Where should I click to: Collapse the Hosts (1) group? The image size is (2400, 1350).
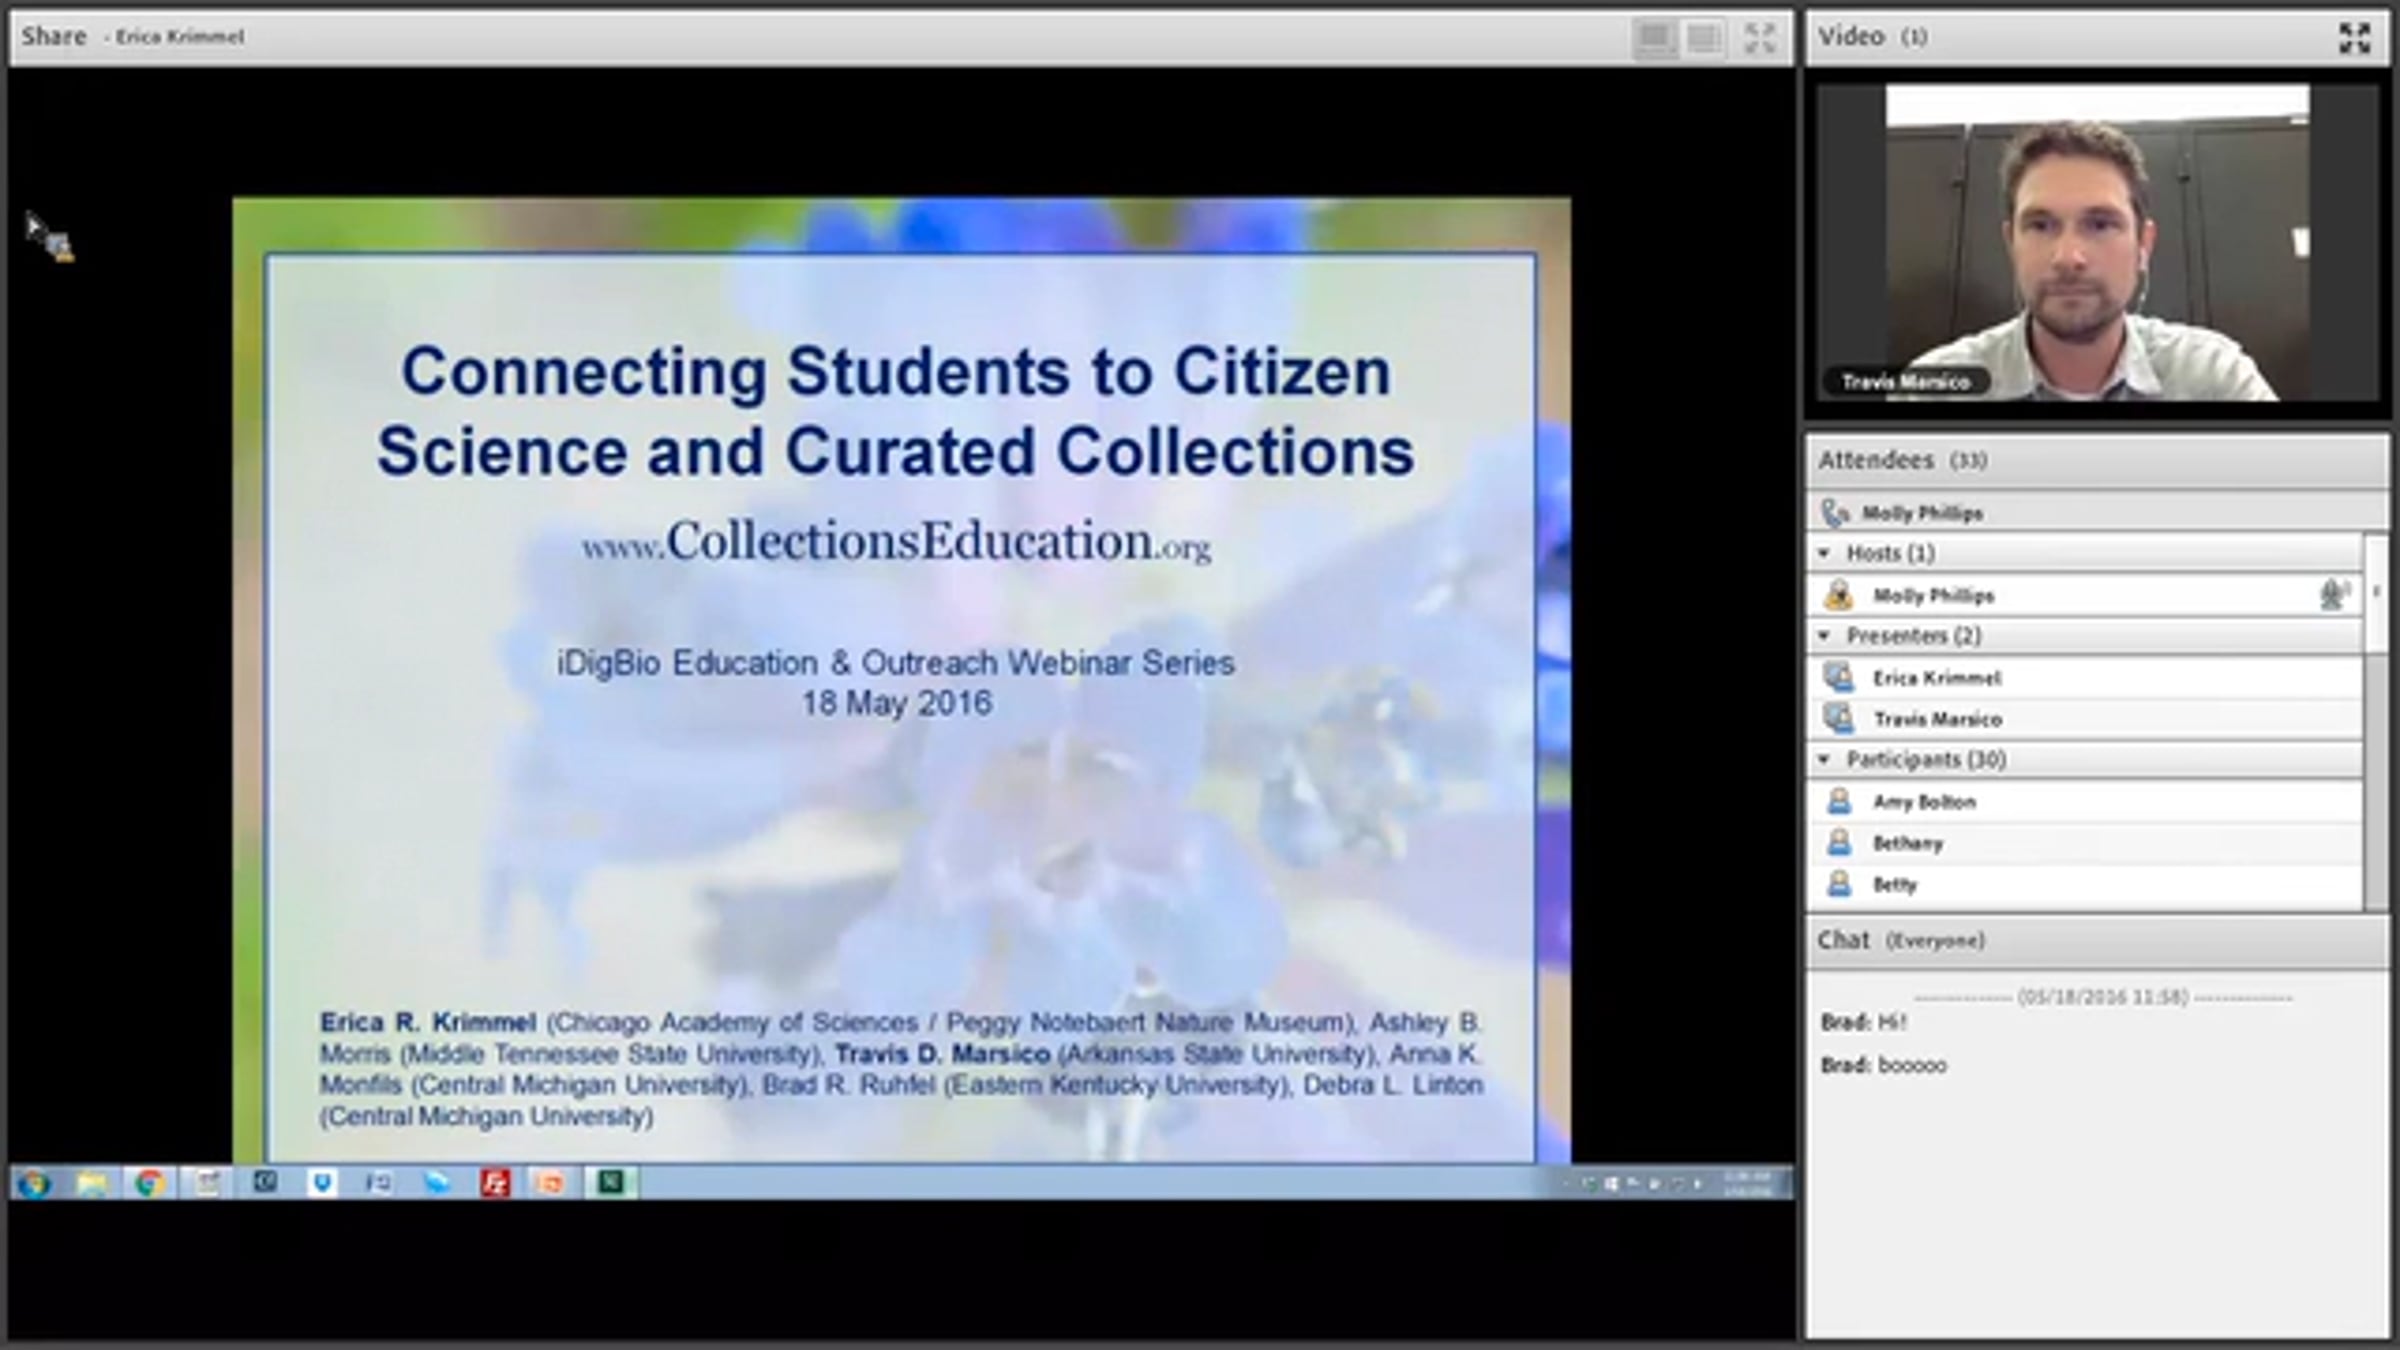(1824, 553)
